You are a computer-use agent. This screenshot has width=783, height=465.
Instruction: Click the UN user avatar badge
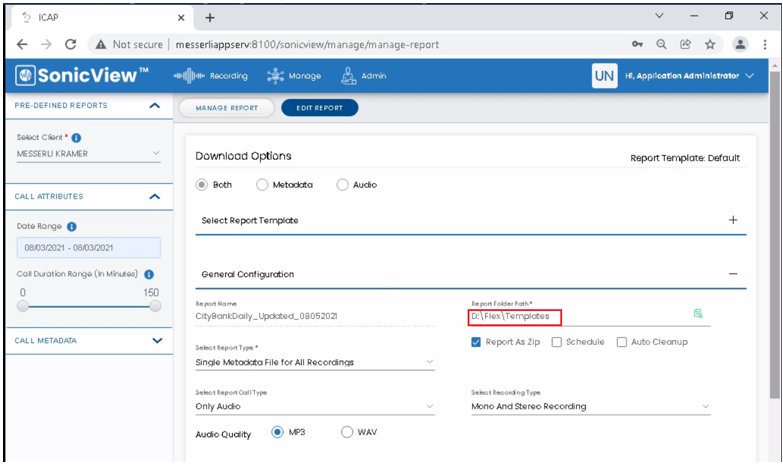[604, 76]
